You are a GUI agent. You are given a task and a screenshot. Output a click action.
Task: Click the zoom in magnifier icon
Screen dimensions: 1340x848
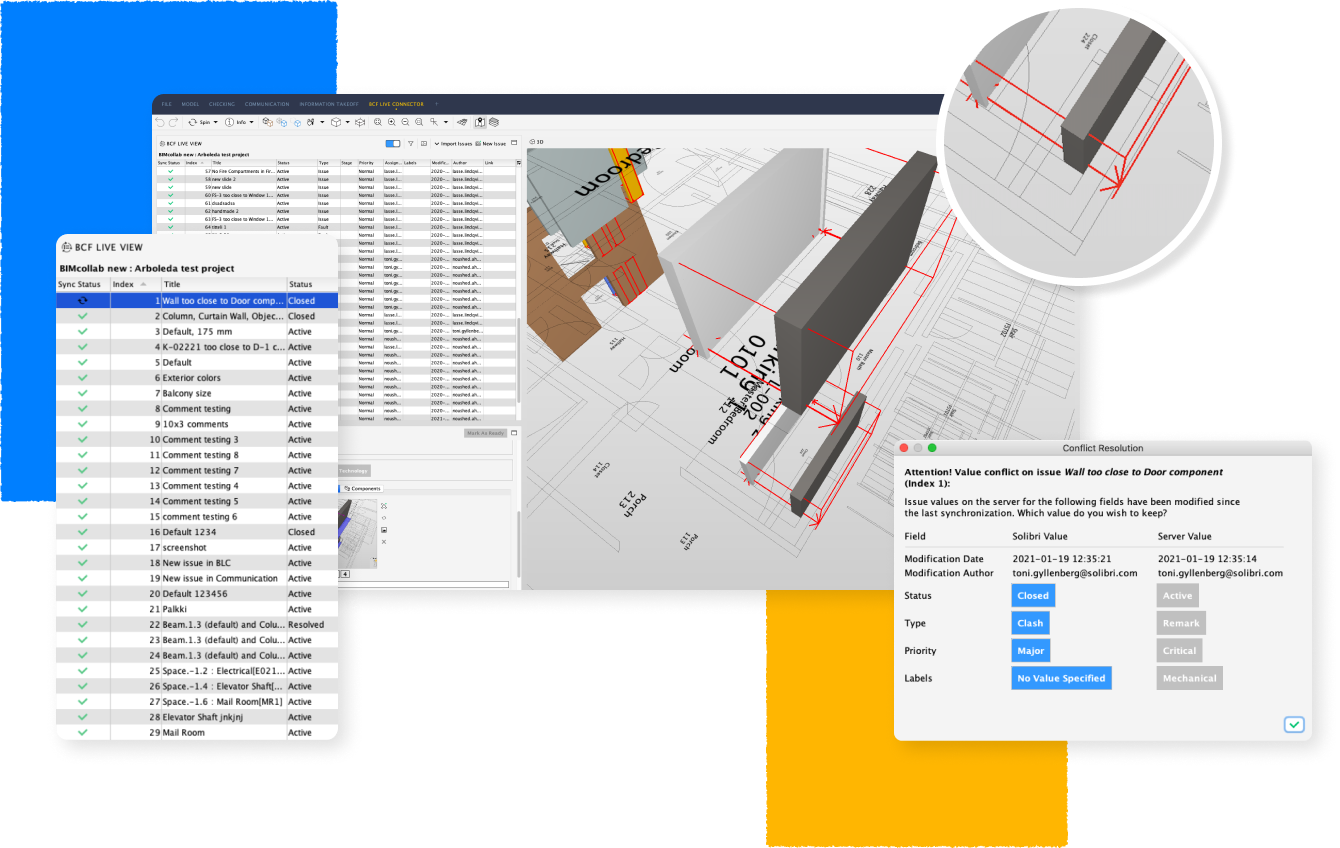pos(392,122)
